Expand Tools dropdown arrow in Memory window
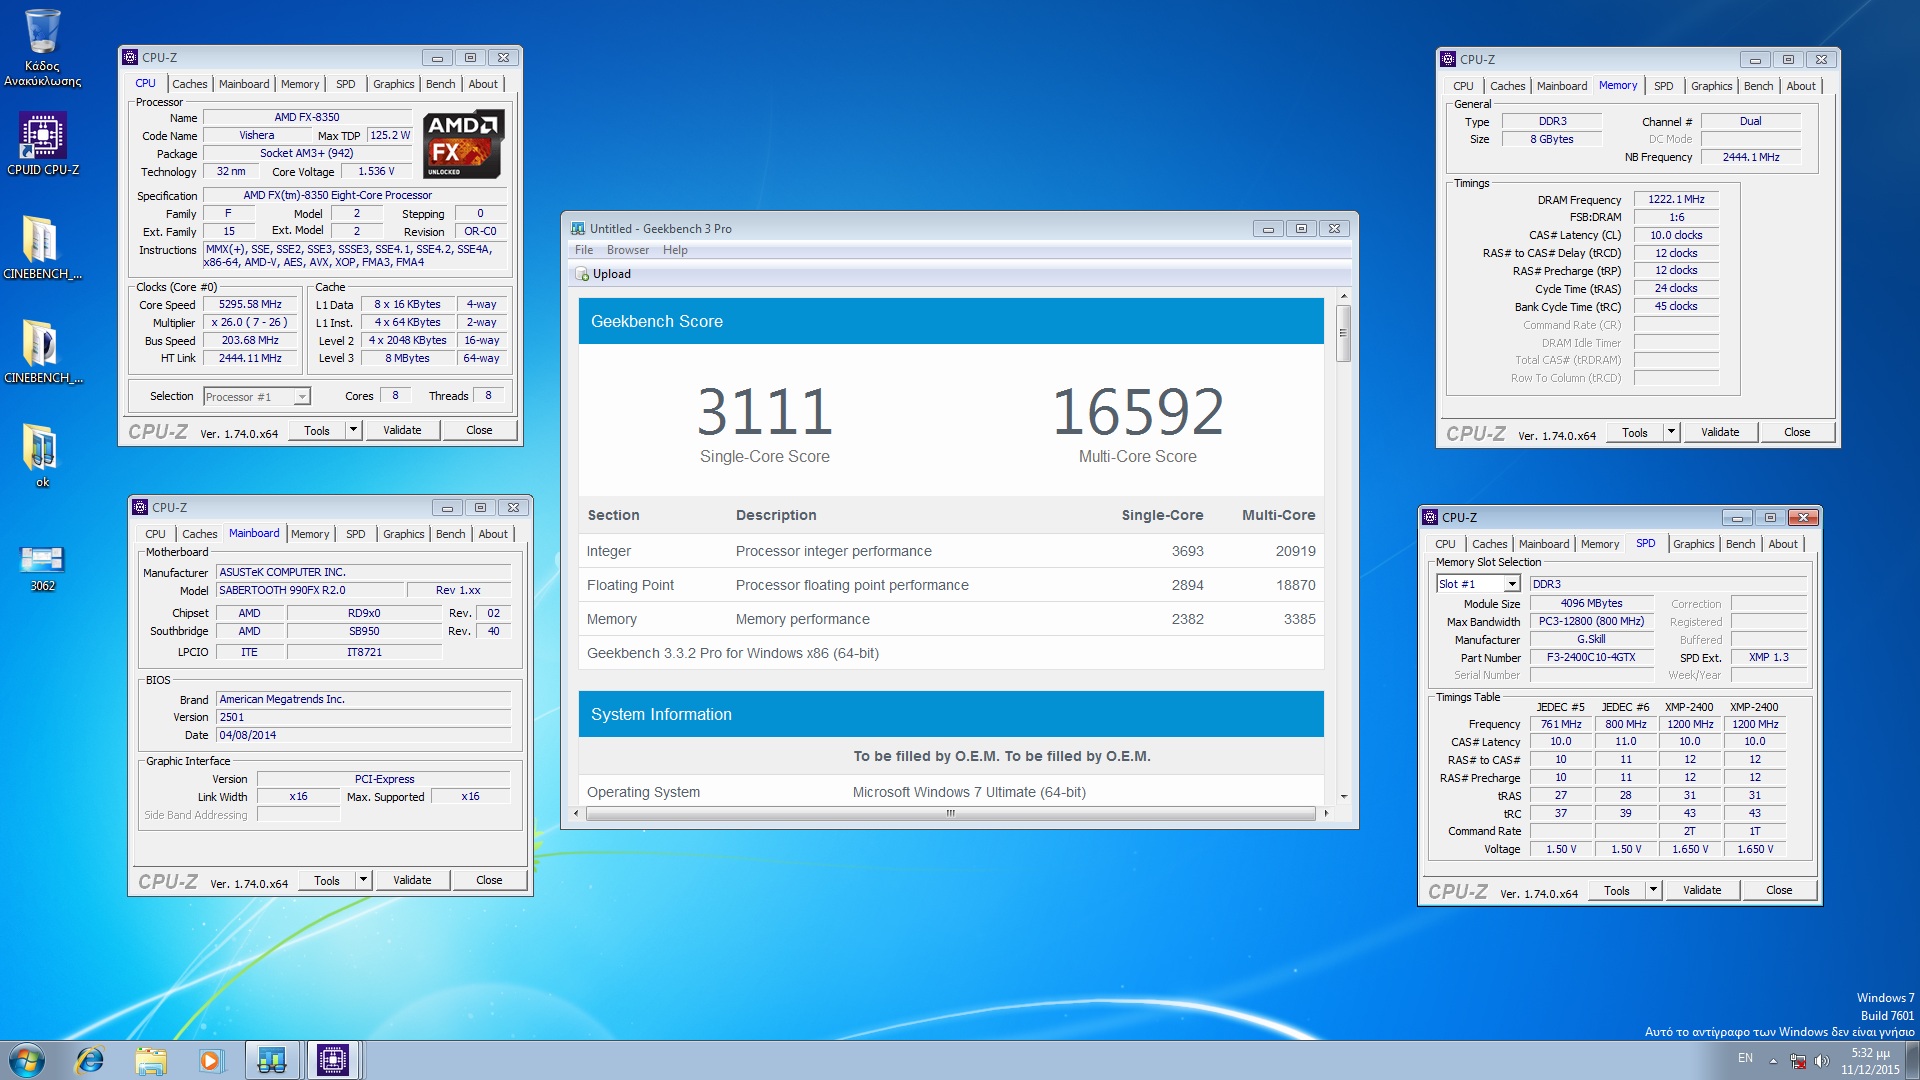The image size is (1920, 1080). click(1670, 432)
